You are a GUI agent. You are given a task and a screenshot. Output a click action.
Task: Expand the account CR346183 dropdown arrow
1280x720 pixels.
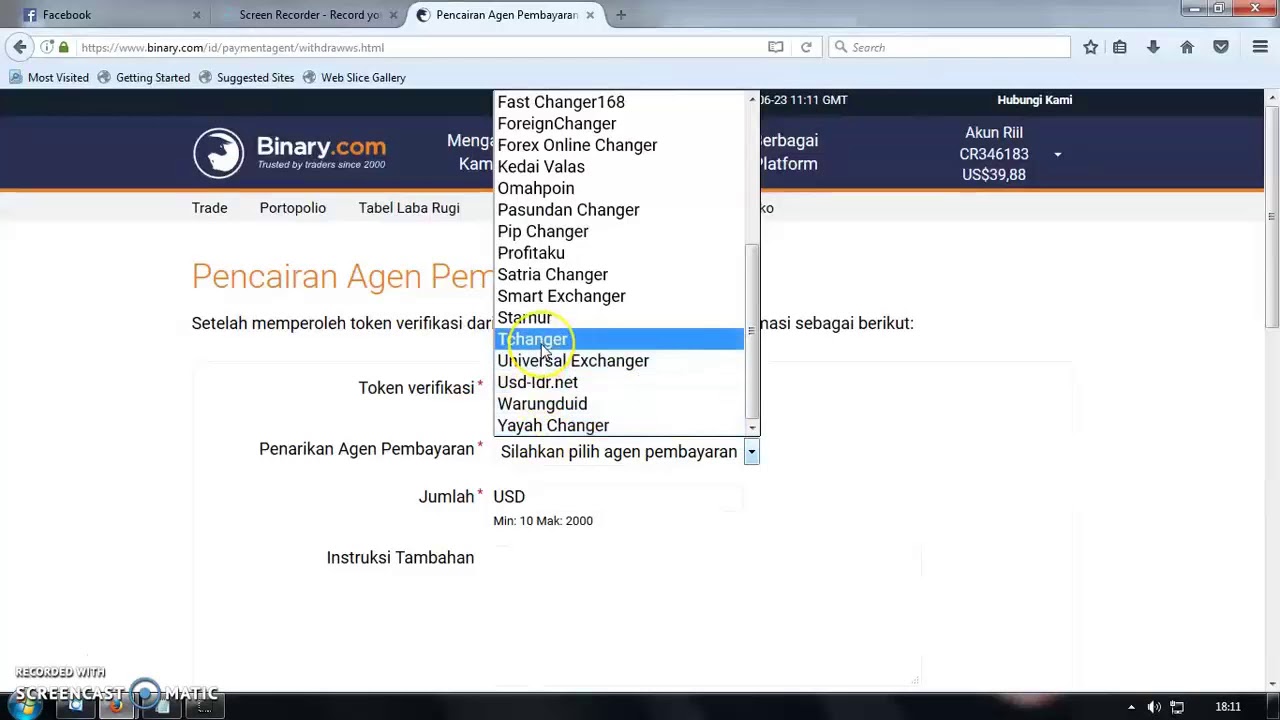(x=1058, y=154)
